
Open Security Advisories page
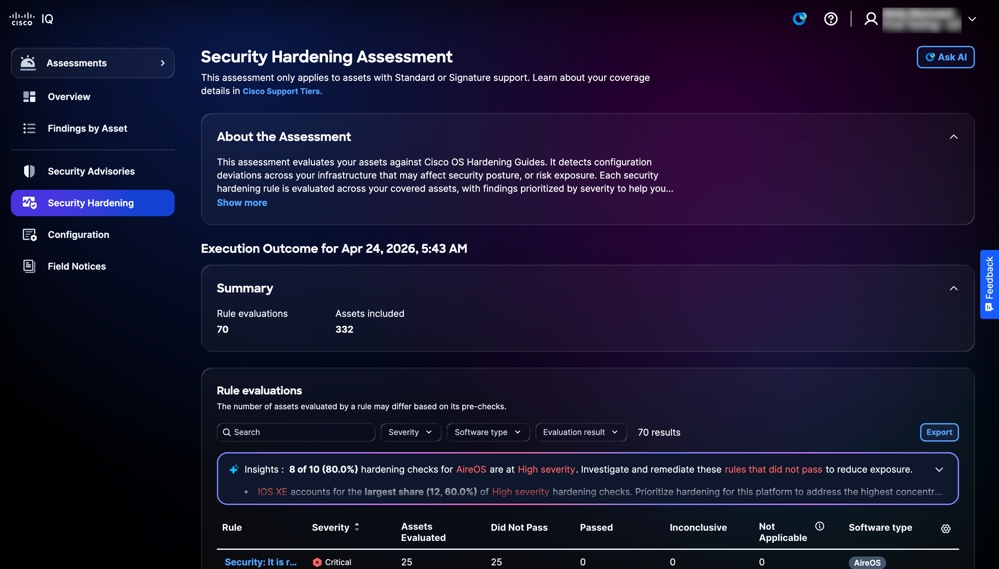coord(91,171)
